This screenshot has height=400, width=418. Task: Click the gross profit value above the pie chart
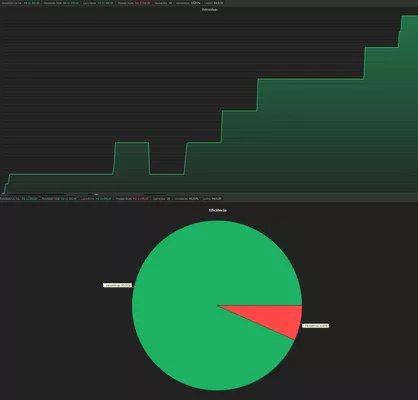click(103, 199)
